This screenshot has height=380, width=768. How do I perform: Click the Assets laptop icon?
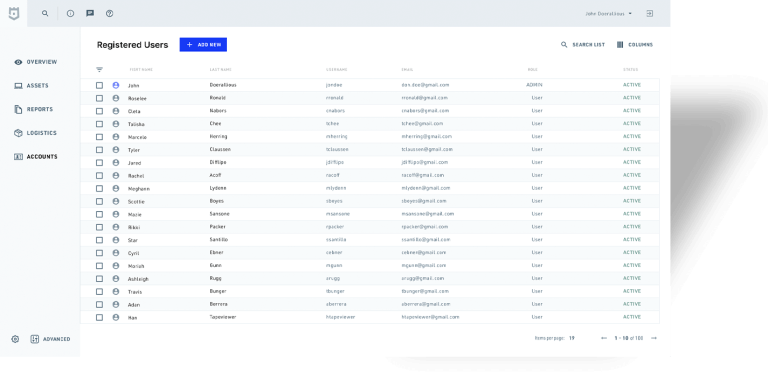19,86
